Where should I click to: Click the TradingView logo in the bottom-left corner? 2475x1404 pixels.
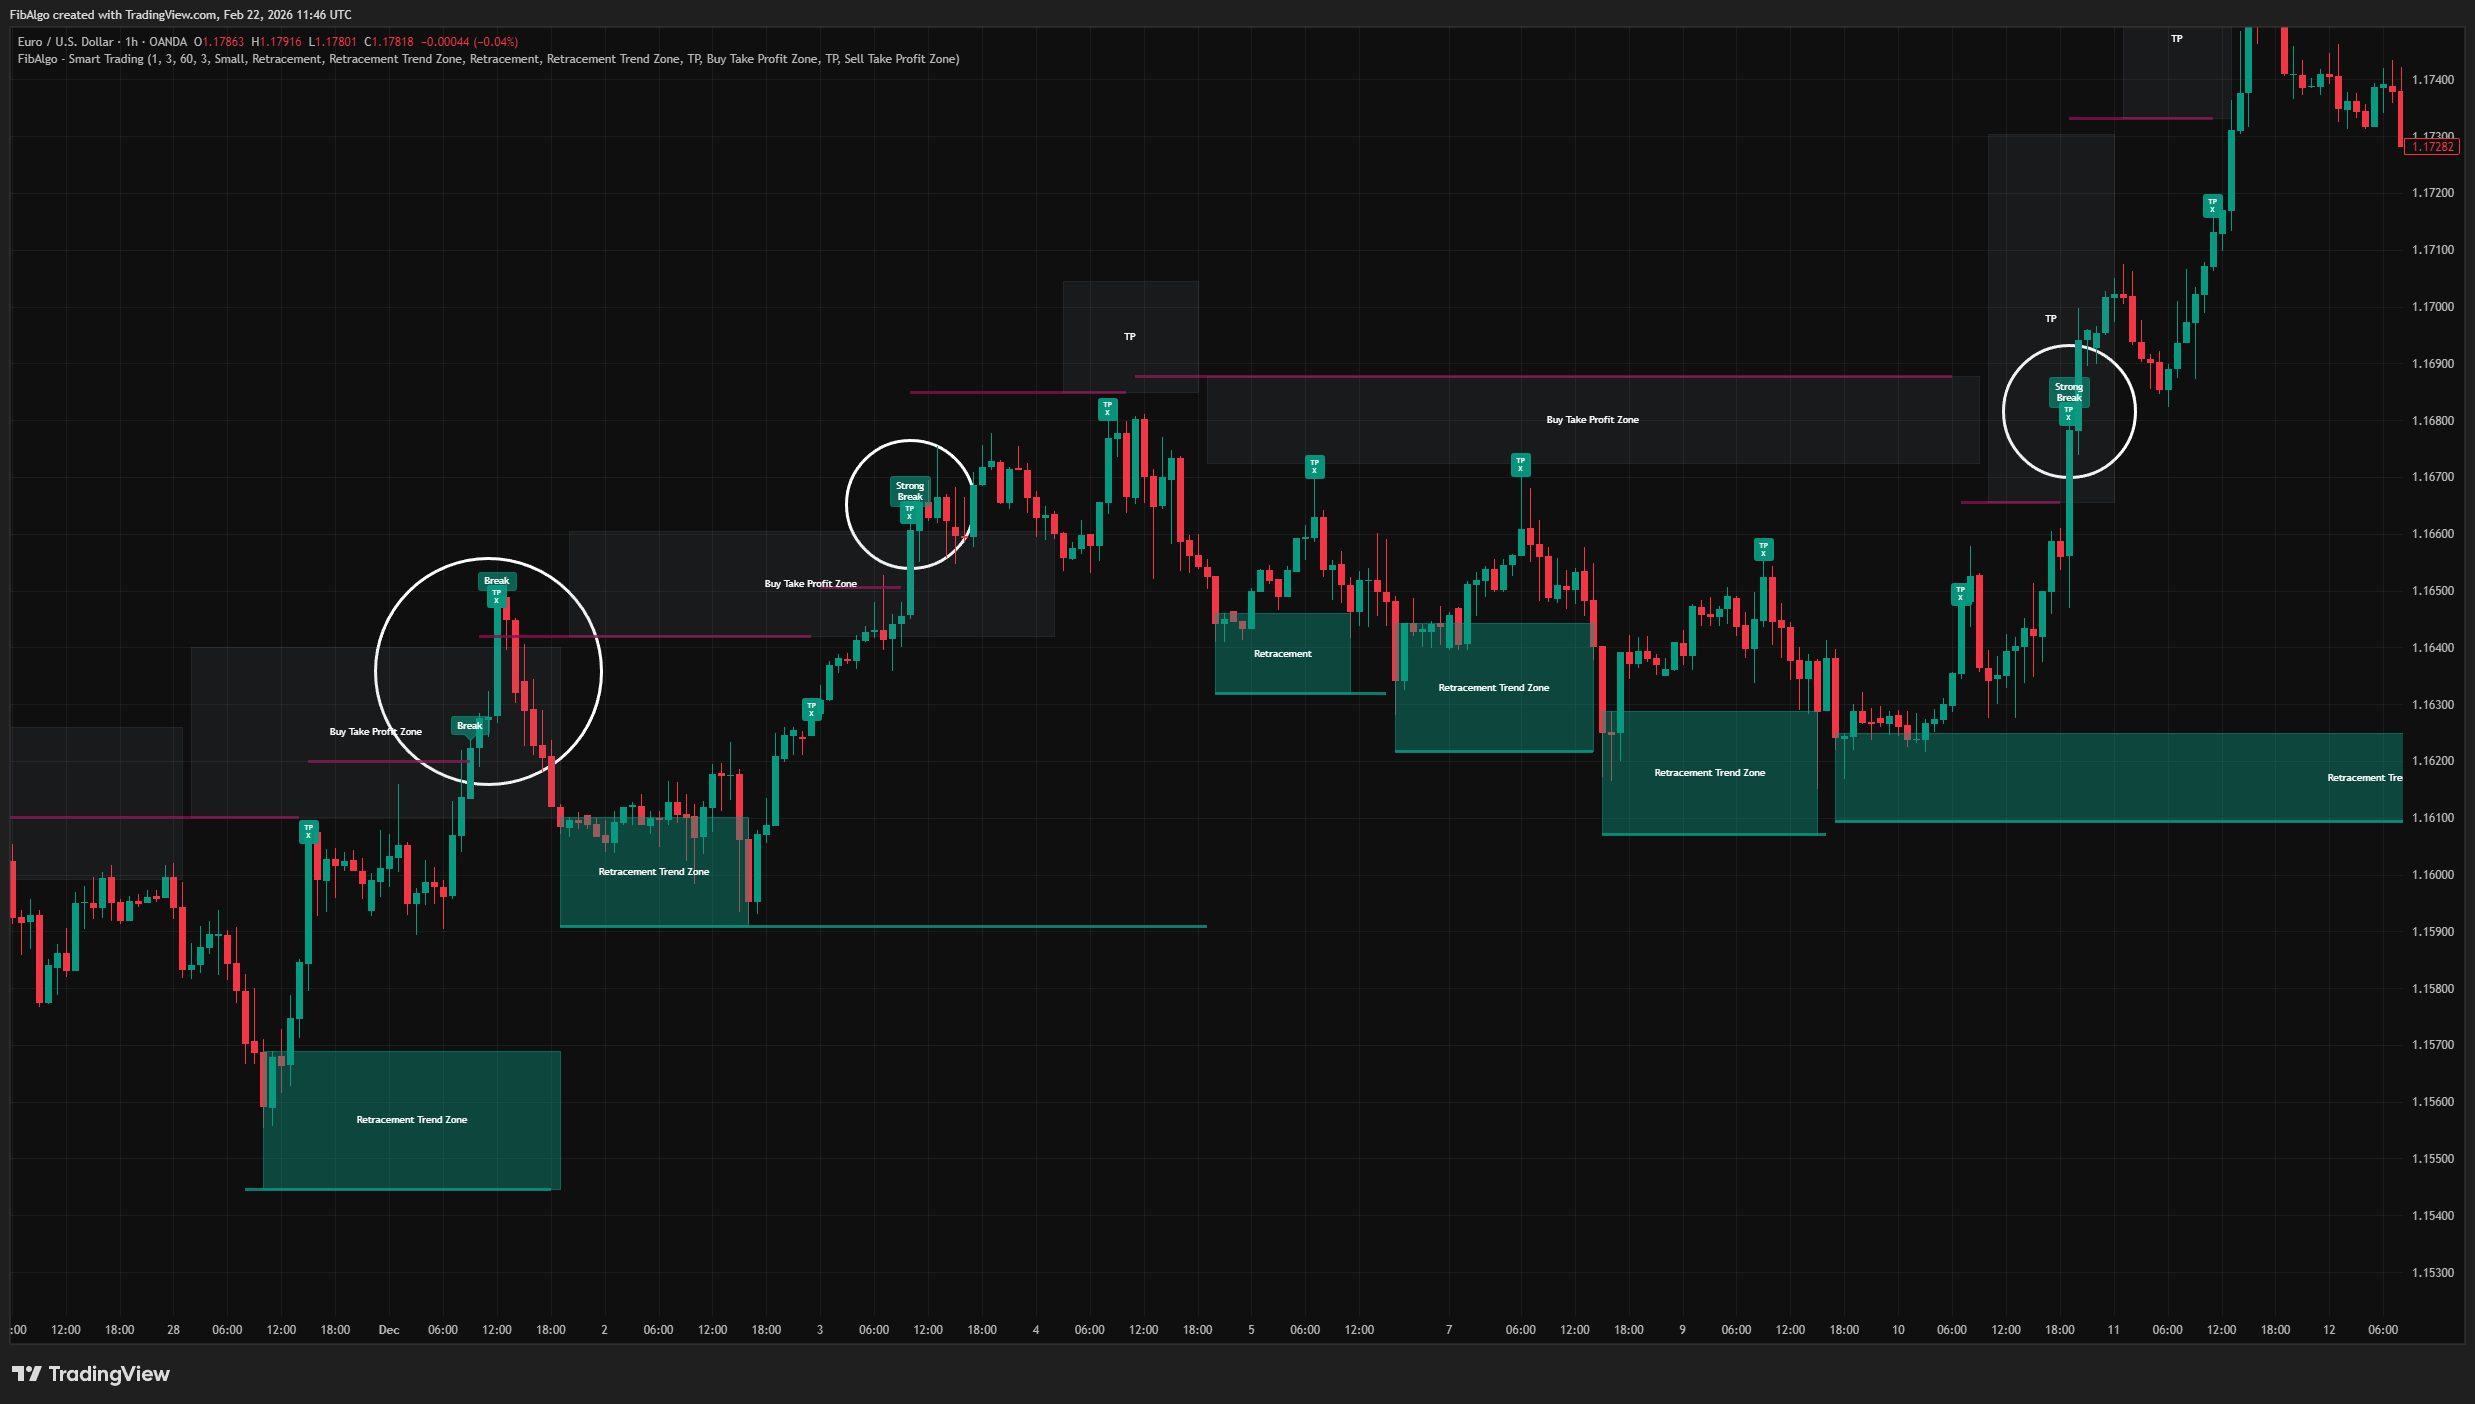(x=90, y=1374)
